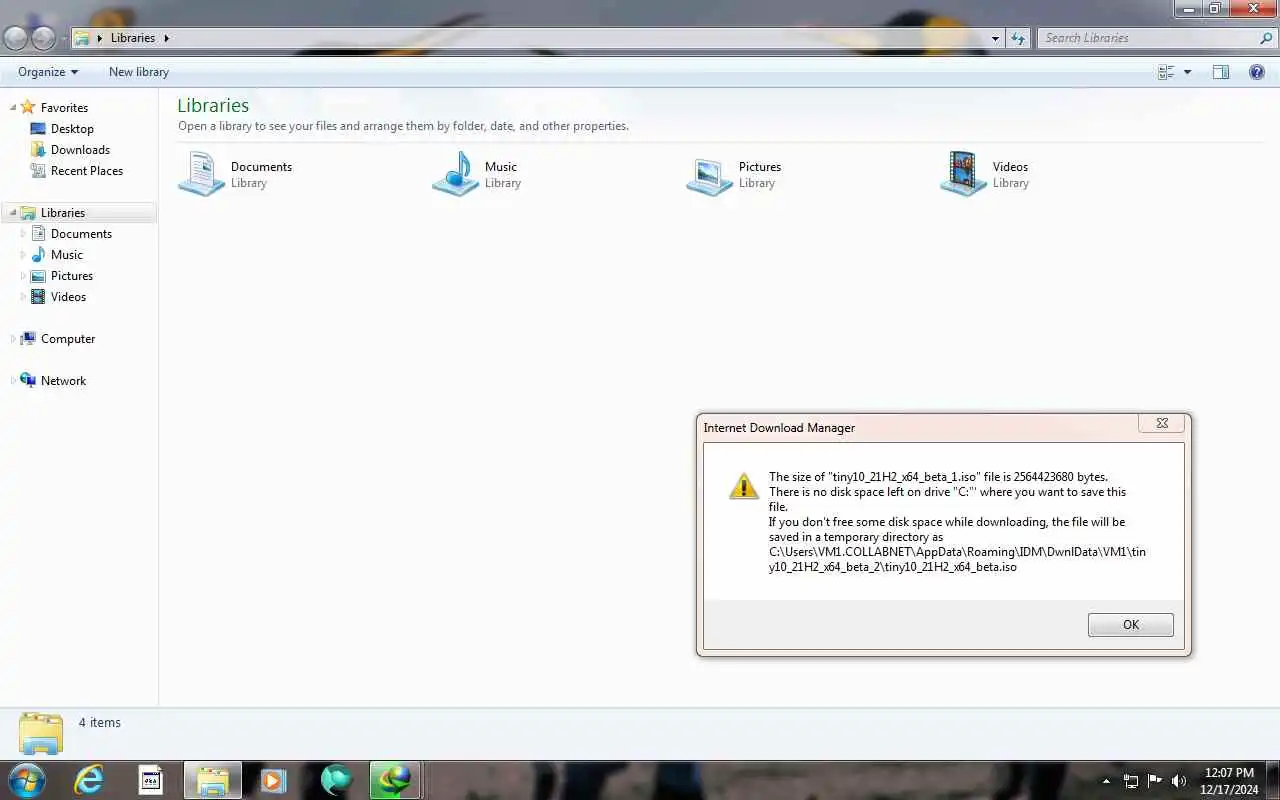Click OK in the Internet Download Manager dialog
The width and height of the screenshot is (1280, 800).
tap(1130, 625)
